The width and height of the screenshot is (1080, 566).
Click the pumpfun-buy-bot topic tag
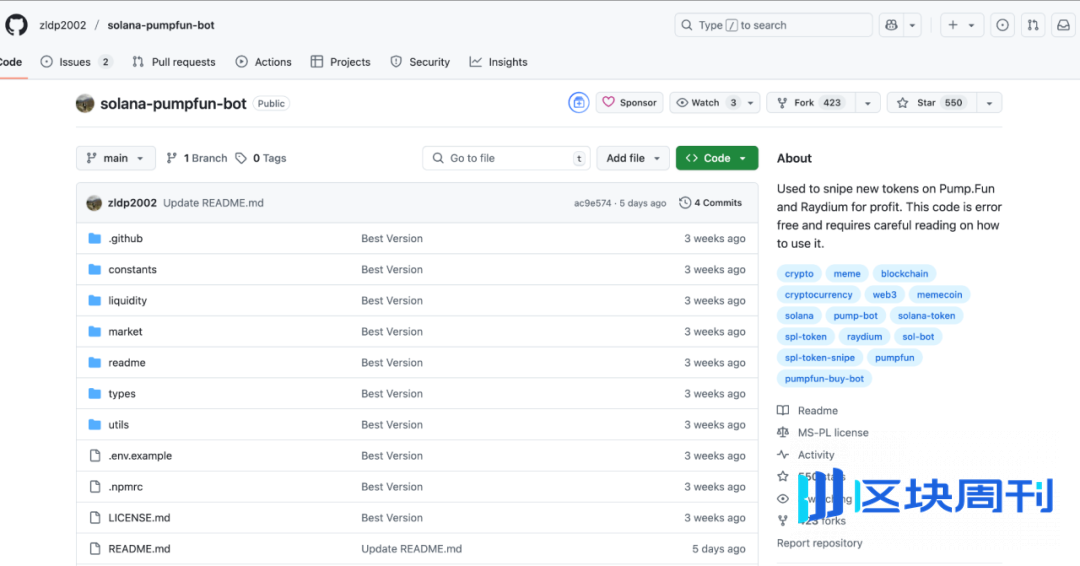click(x=824, y=378)
